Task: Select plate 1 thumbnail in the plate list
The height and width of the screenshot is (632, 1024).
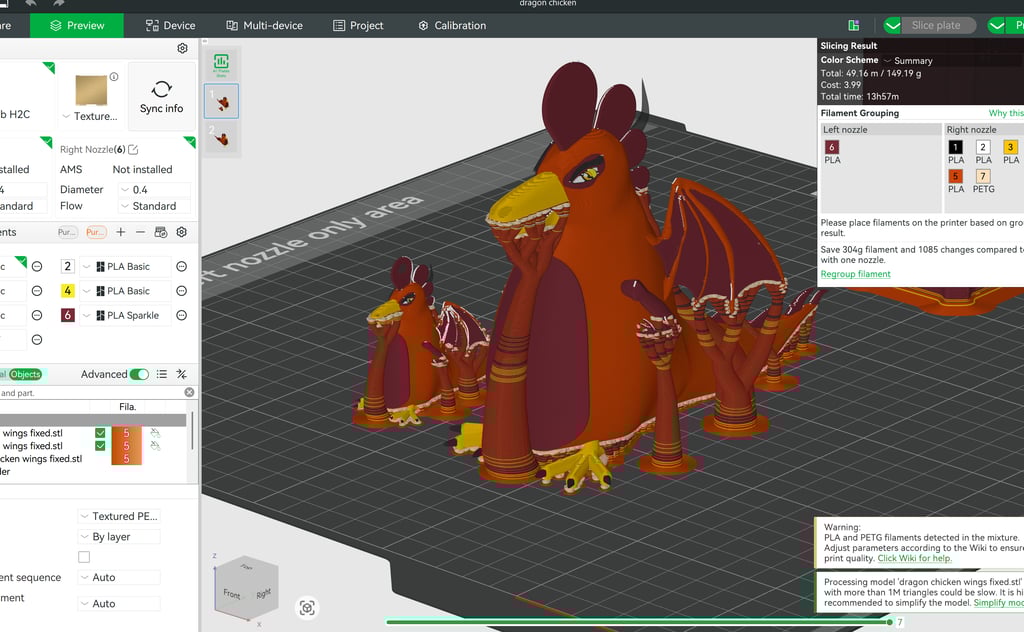Action: (x=221, y=100)
